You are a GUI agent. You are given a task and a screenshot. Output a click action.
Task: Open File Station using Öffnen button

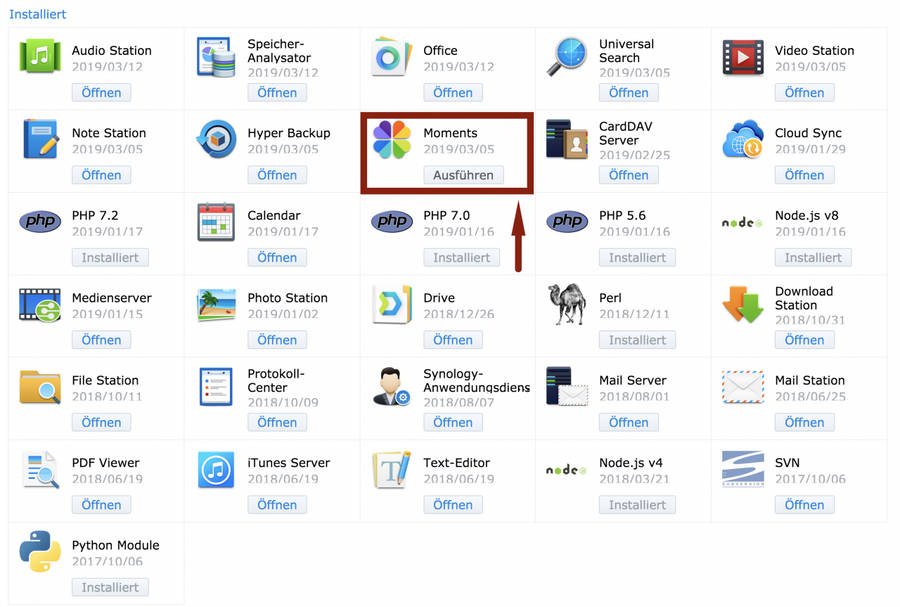(x=101, y=422)
